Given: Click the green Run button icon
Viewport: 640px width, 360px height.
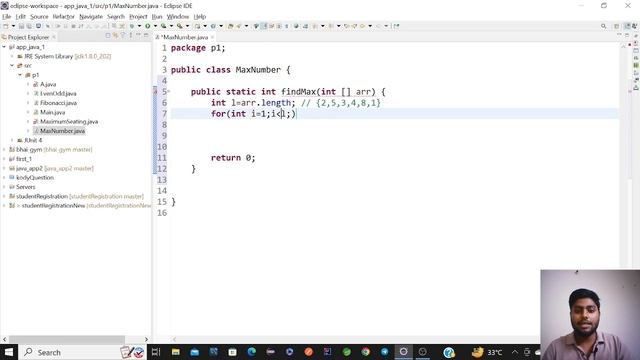Looking at the screenshot, I should point(147,26).
